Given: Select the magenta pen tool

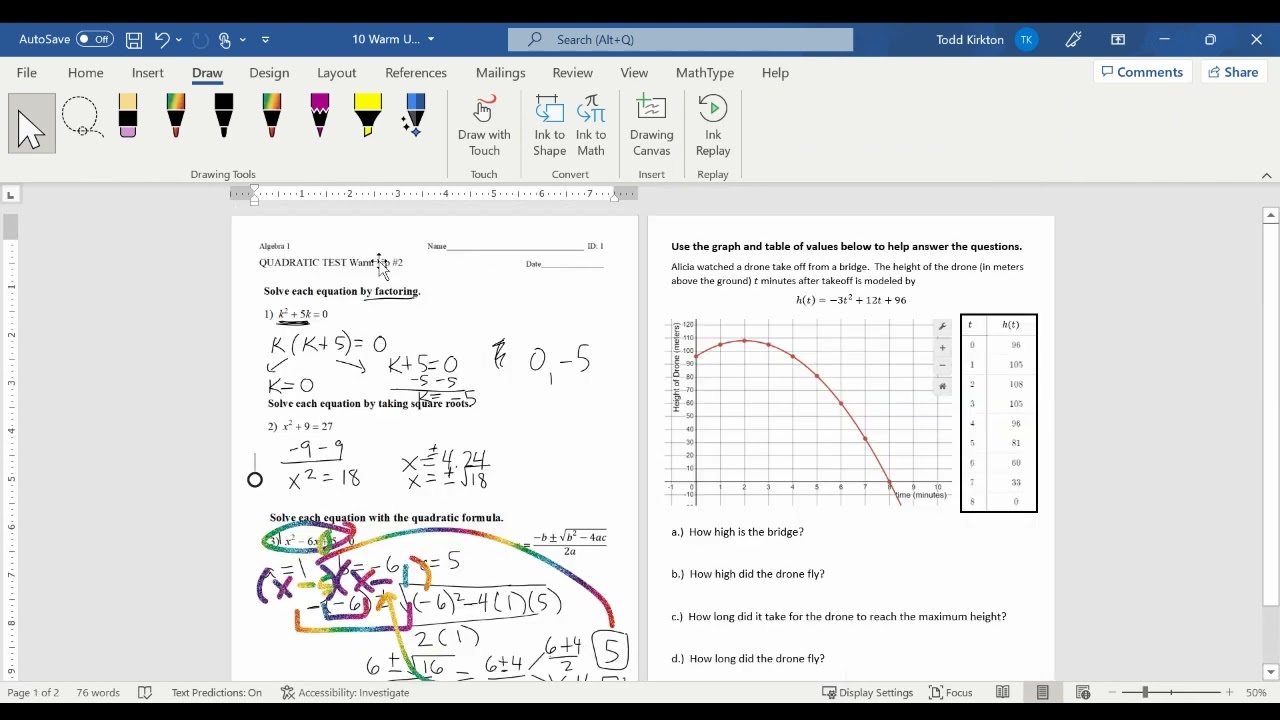Looking at the screenshot, I should coord(320,116).
